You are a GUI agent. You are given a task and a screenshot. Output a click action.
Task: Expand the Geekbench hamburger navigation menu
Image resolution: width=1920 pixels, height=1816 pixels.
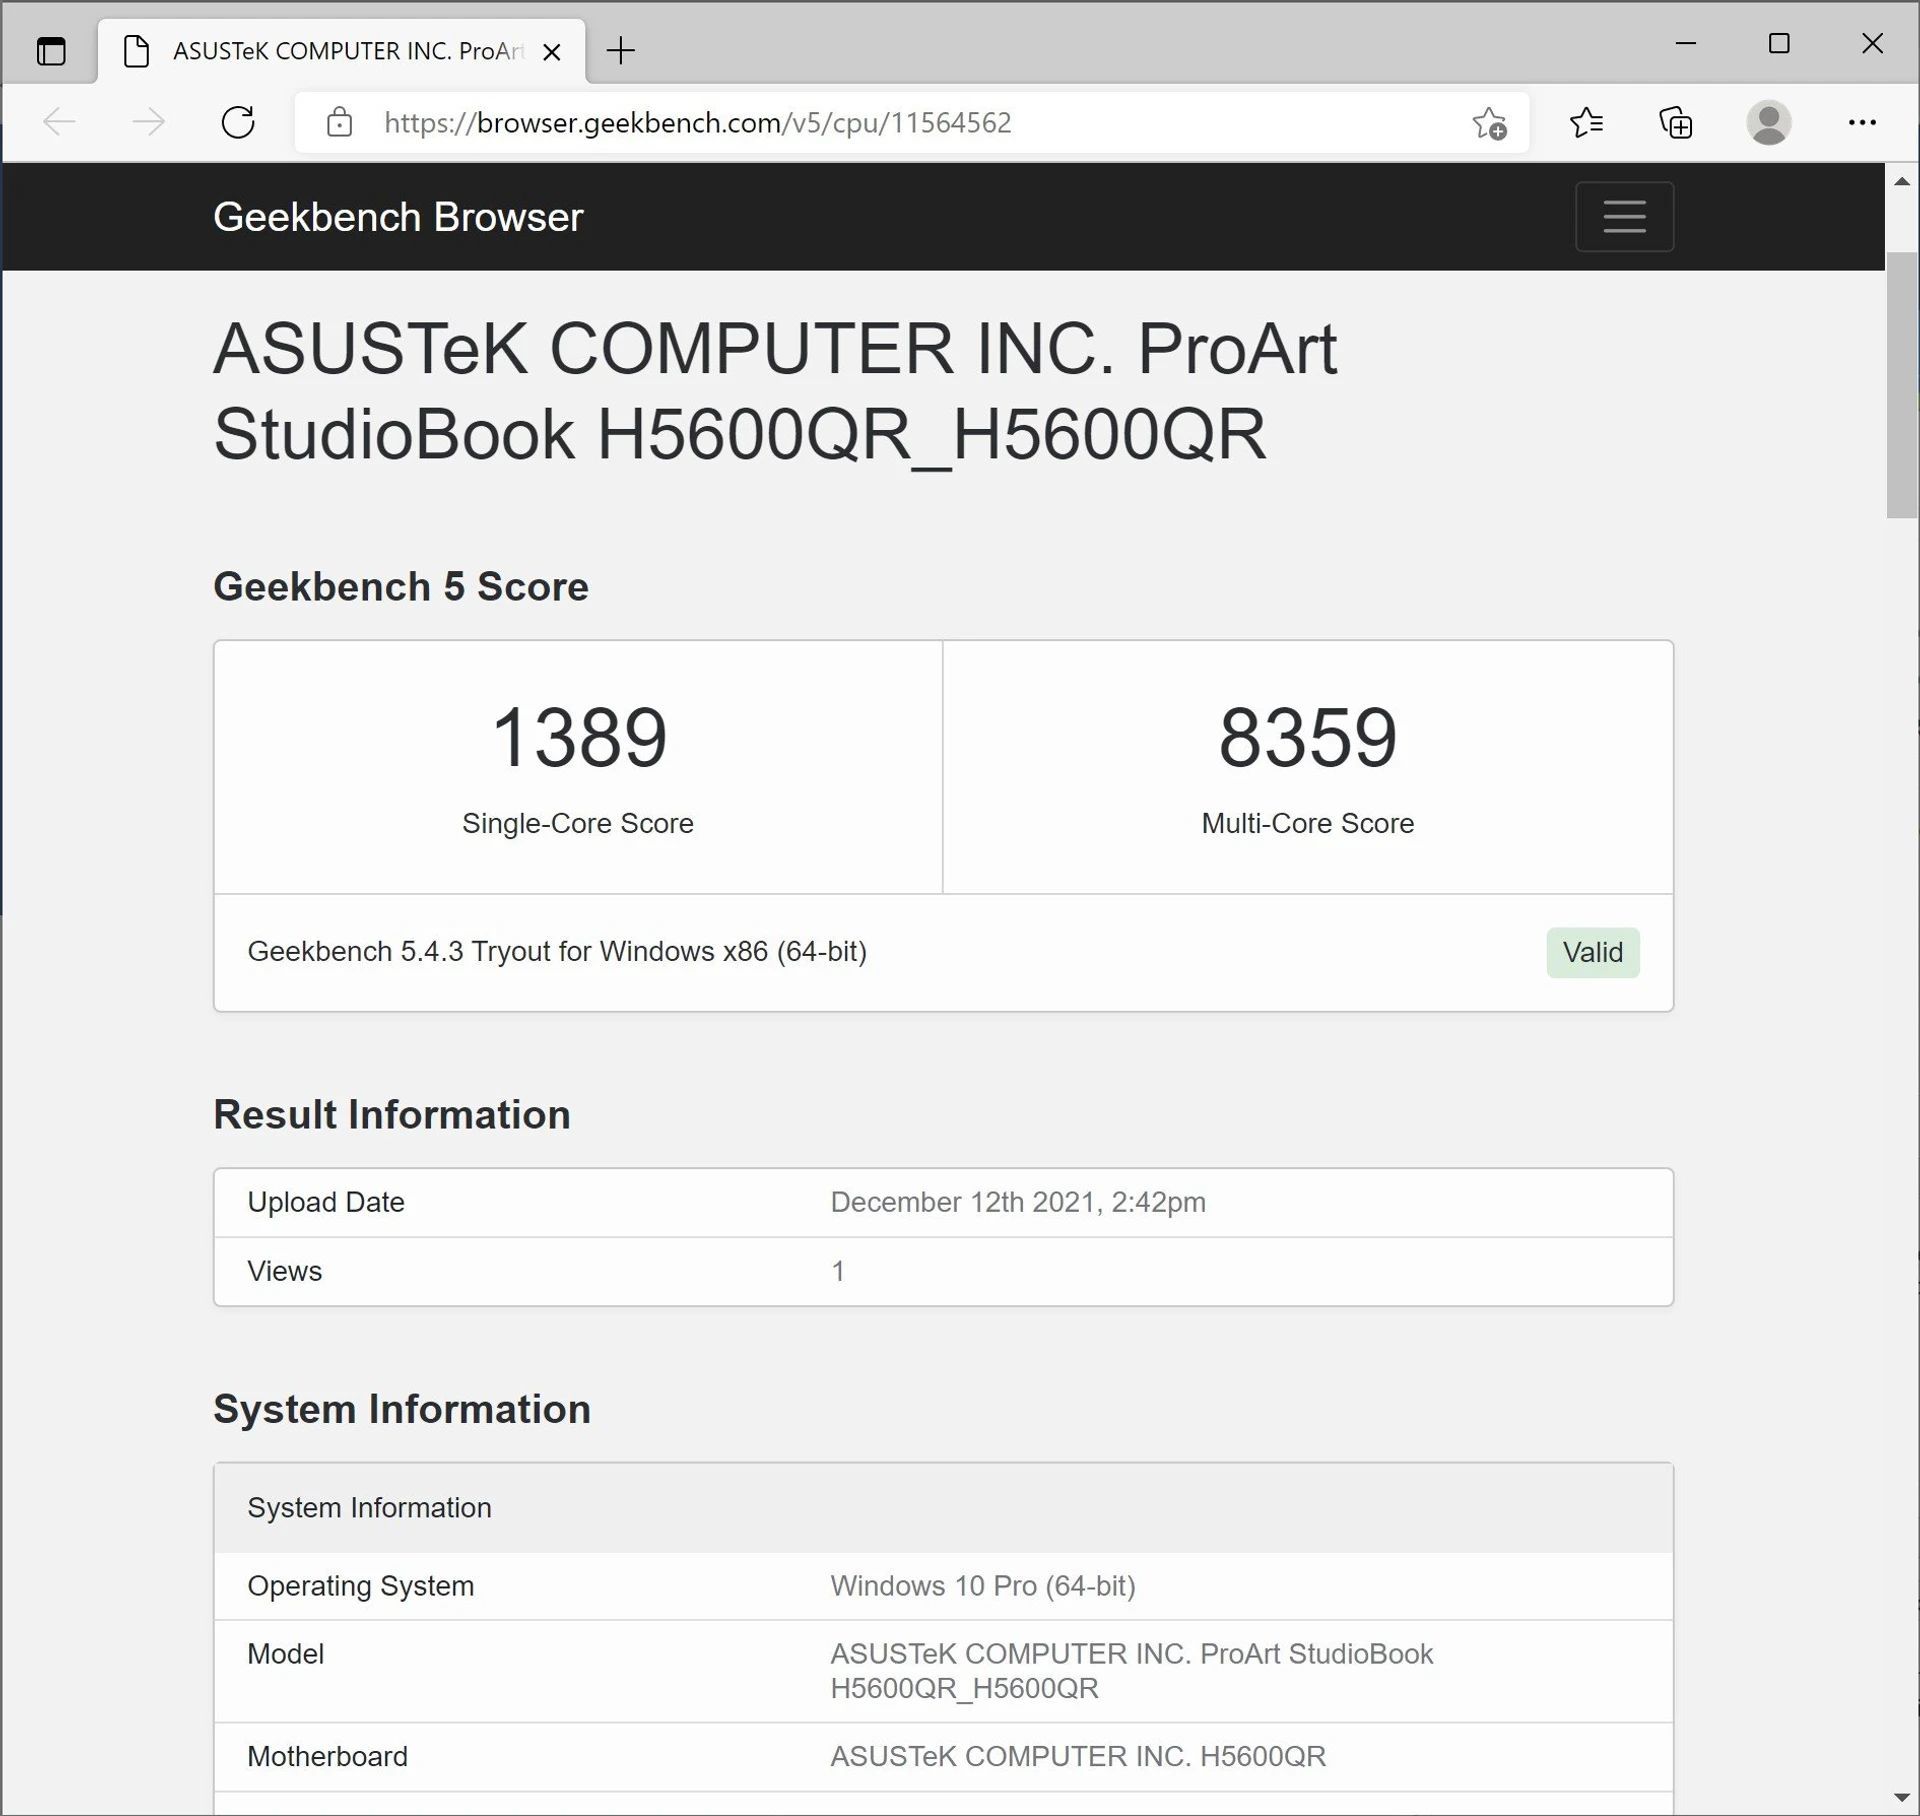click(x=1624, y=216)
